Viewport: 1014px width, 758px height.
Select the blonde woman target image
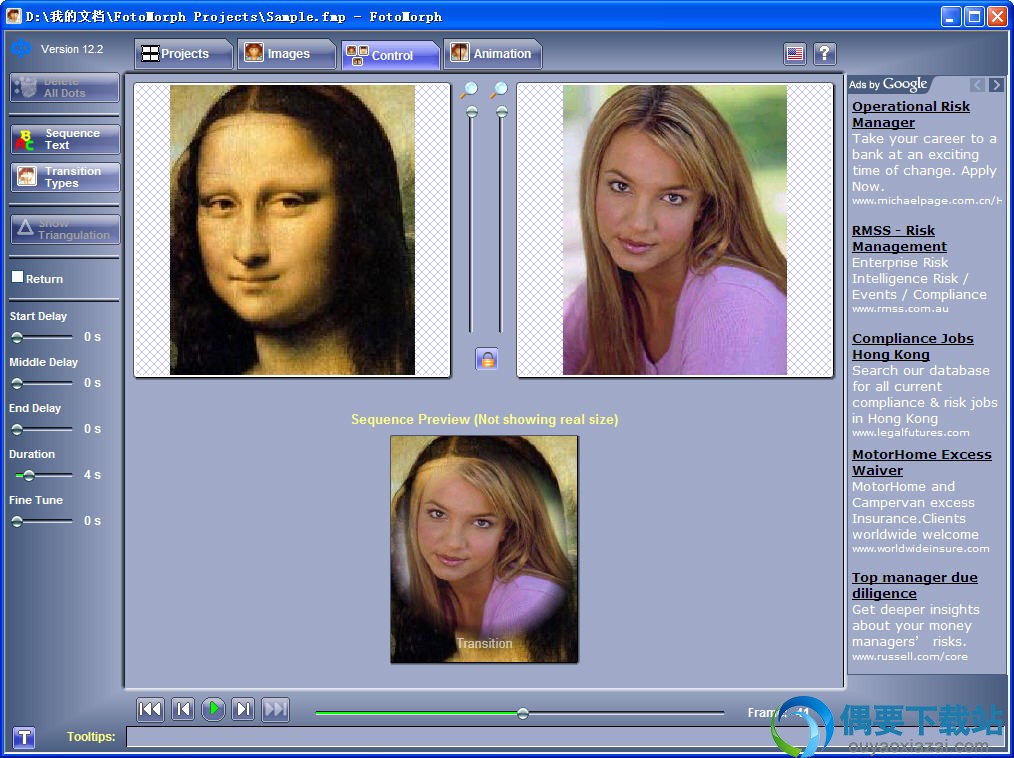(x=674, y=230)
